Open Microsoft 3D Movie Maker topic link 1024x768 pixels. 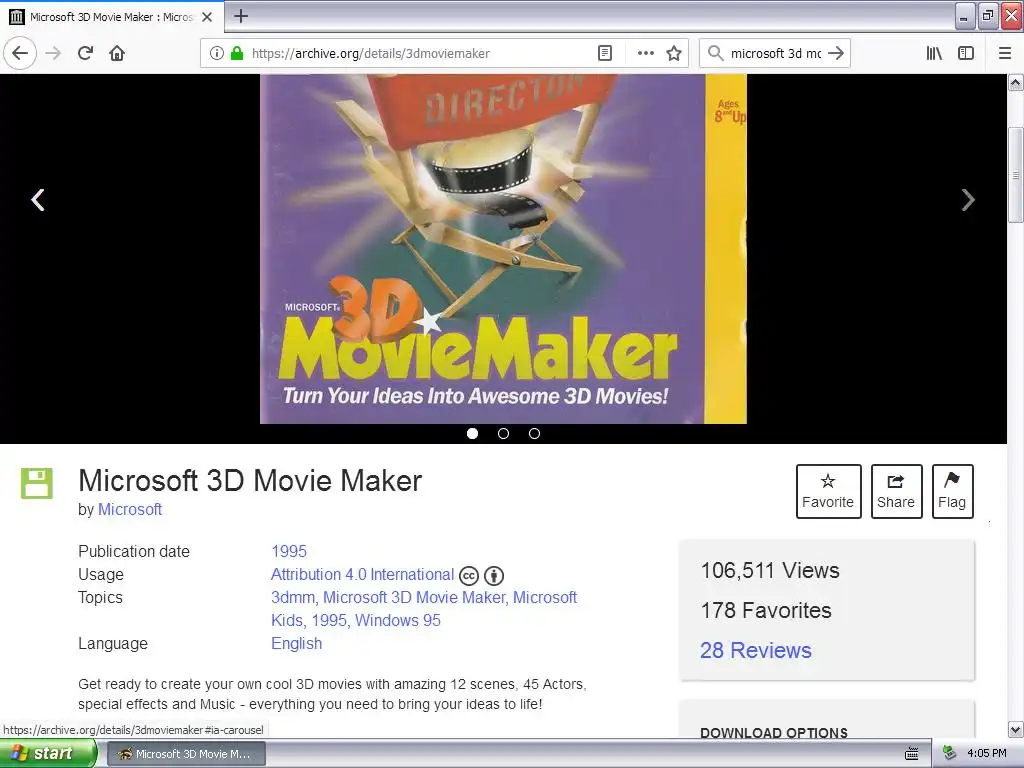coord(414,598)
